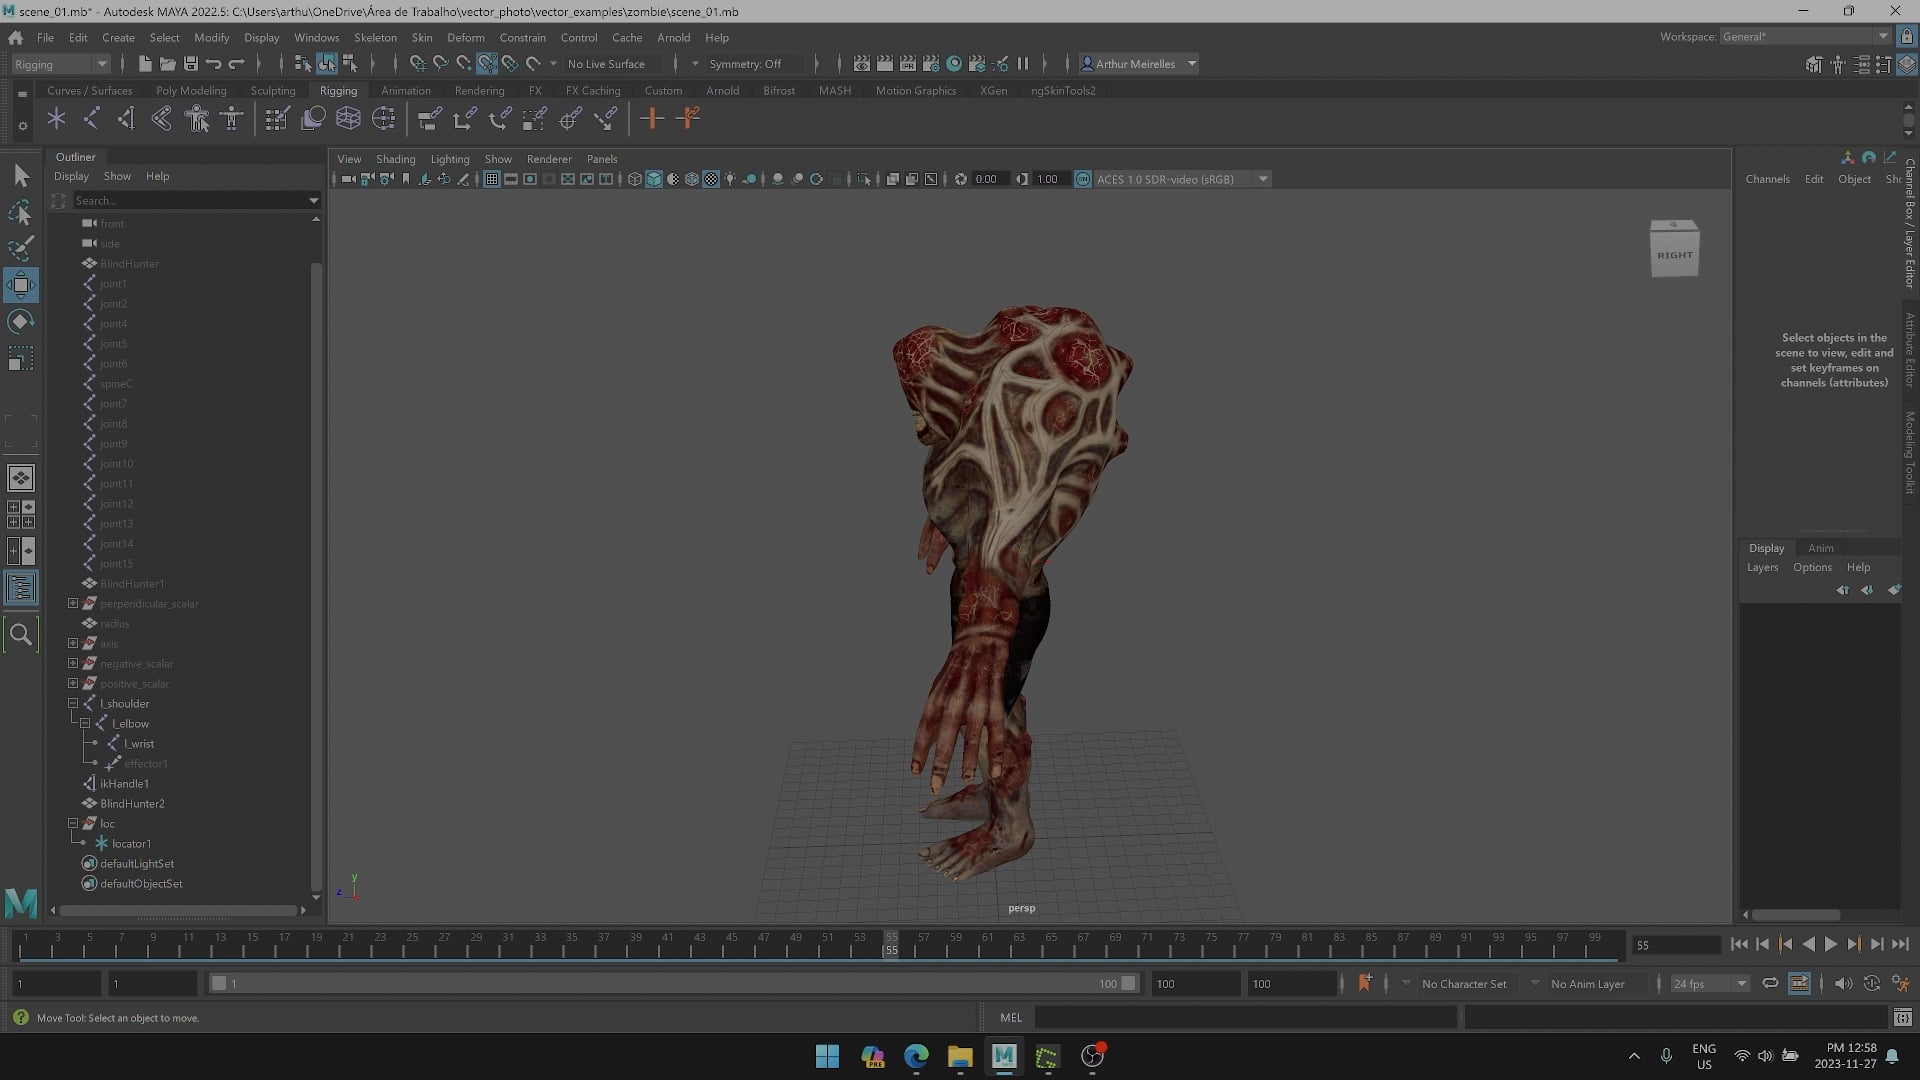The image size is (1920, 1080).
Task: Toggle textured display in viewport toolbar
Action: [711, 180]
